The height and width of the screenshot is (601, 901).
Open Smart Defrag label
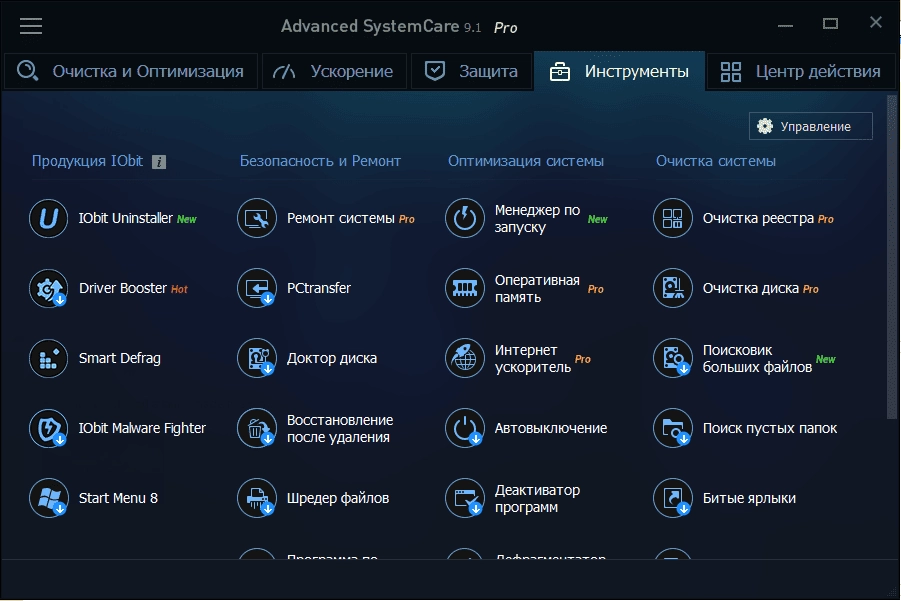click(x=120, y=359)
